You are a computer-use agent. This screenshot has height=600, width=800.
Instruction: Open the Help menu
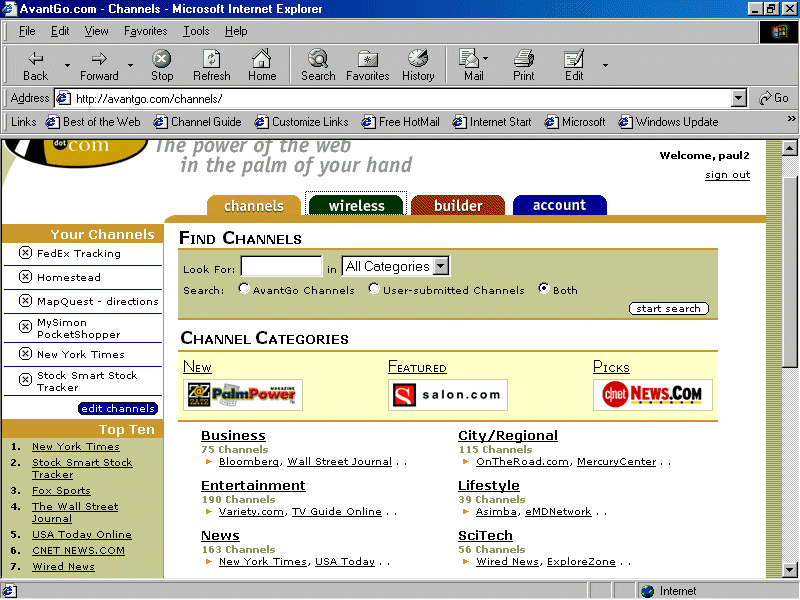coord(236,31)
